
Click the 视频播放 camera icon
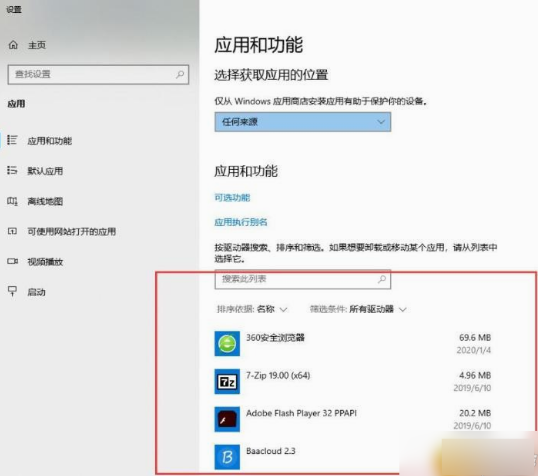12,262
